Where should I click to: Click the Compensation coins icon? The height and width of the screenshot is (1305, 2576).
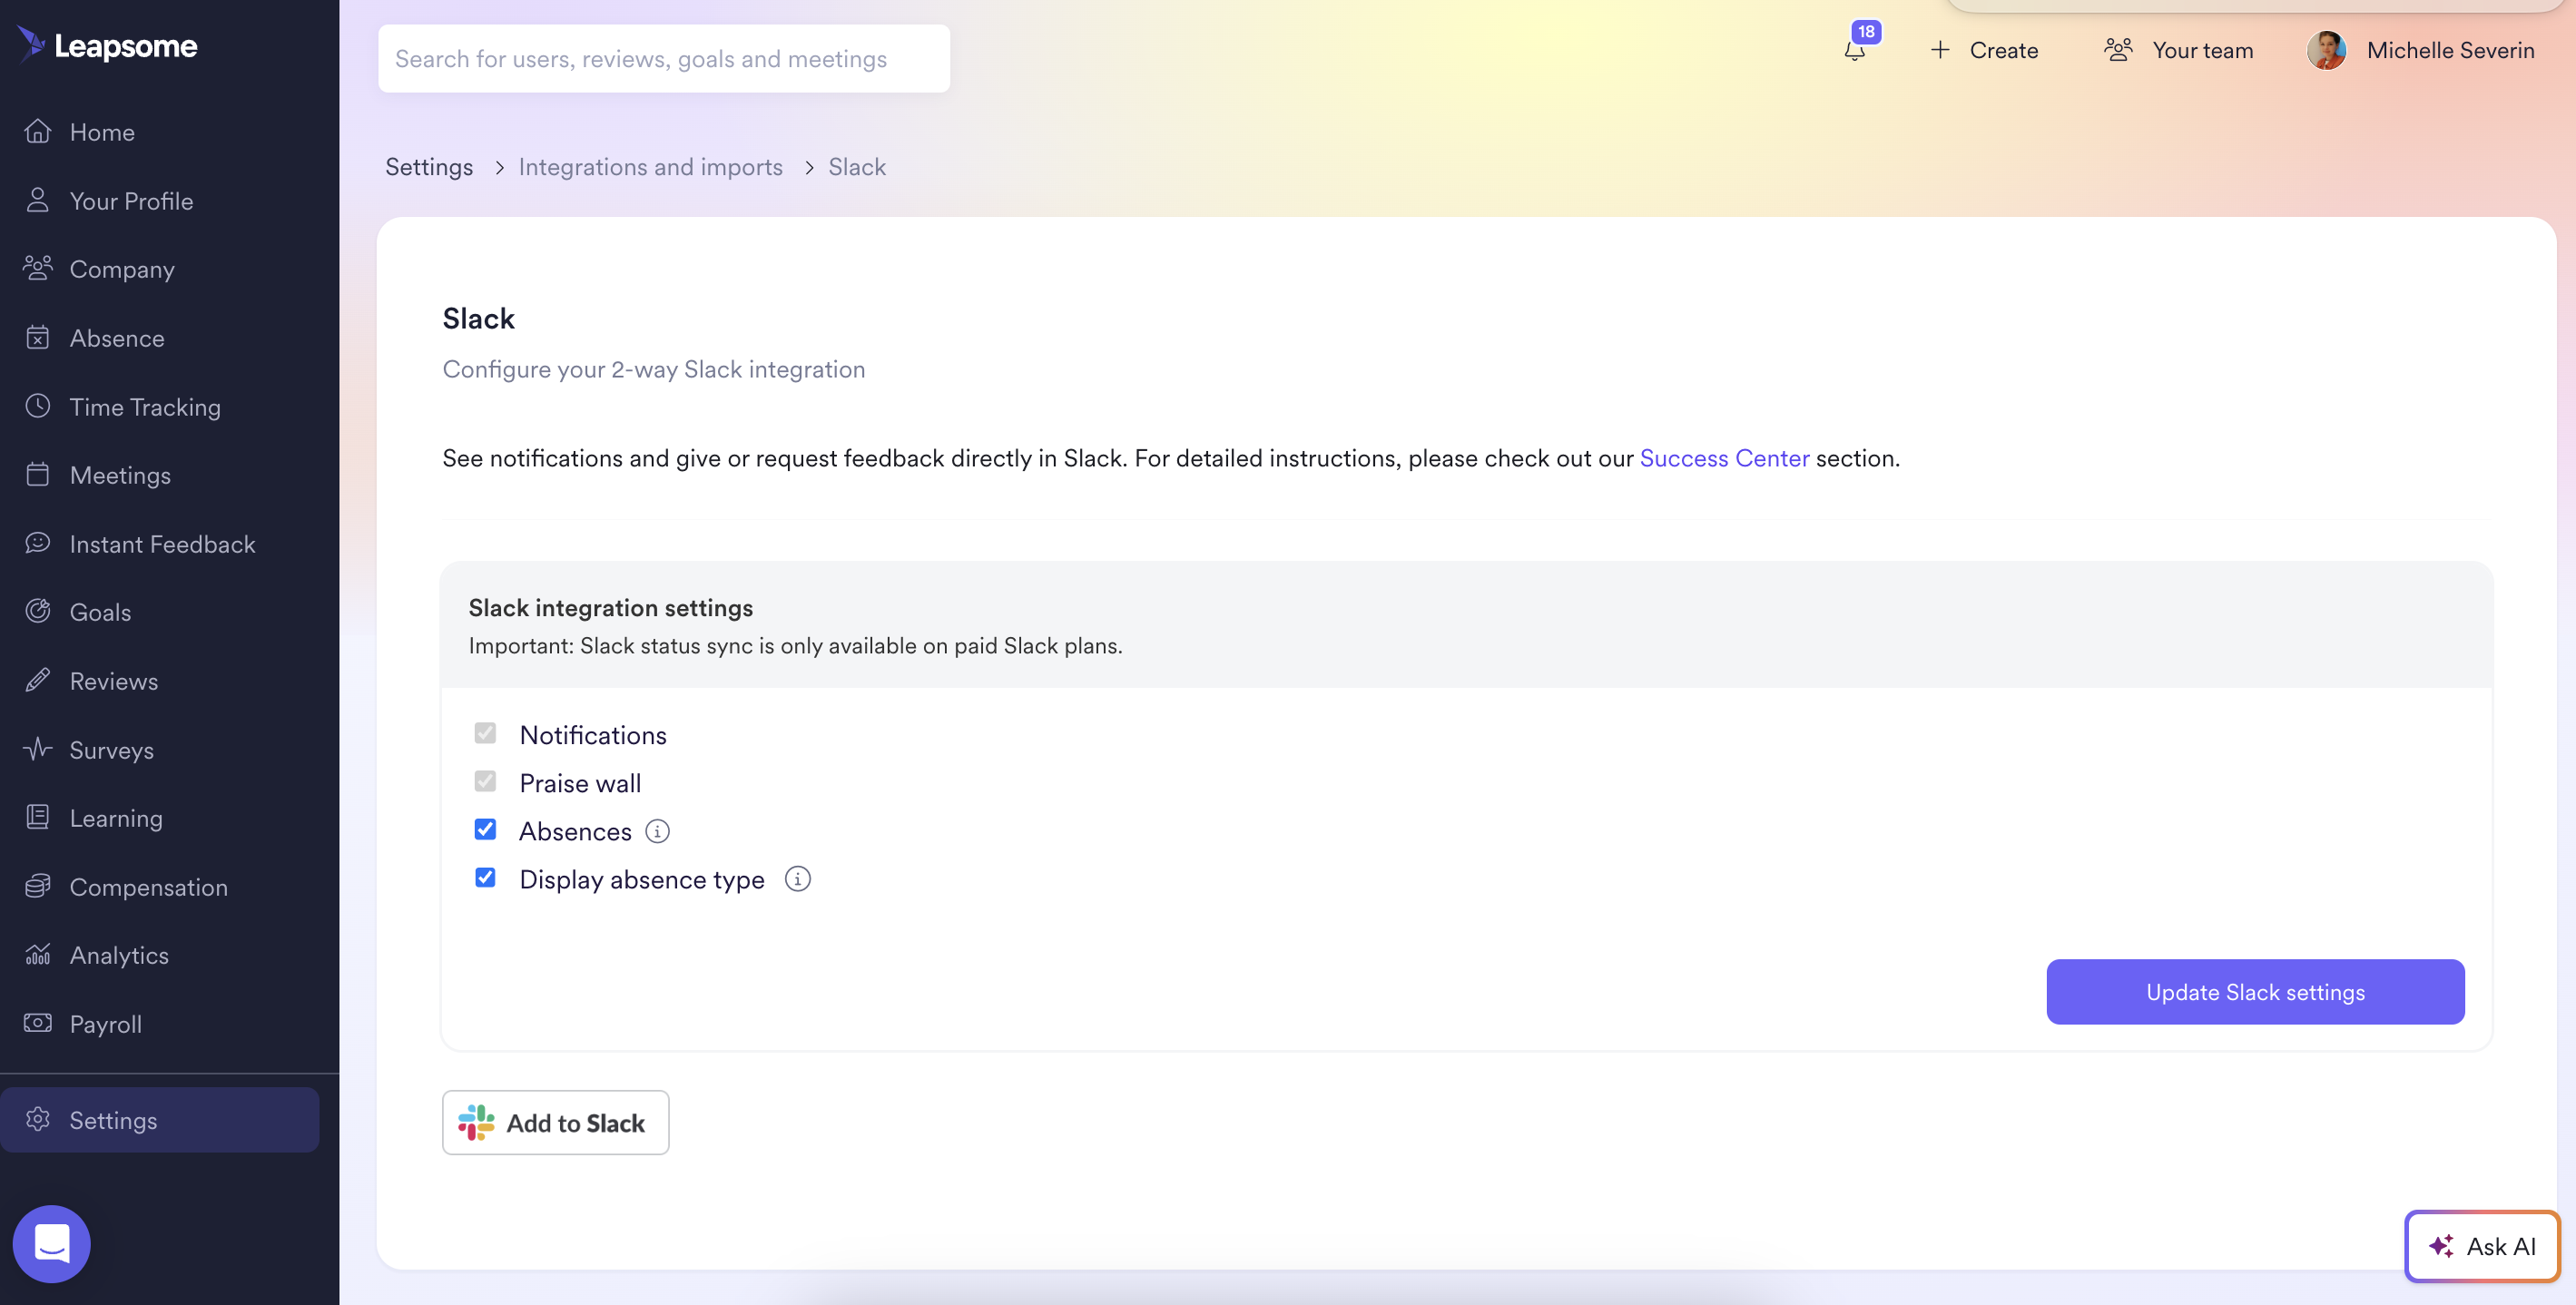pyautogui.click(x=38, y=886)
